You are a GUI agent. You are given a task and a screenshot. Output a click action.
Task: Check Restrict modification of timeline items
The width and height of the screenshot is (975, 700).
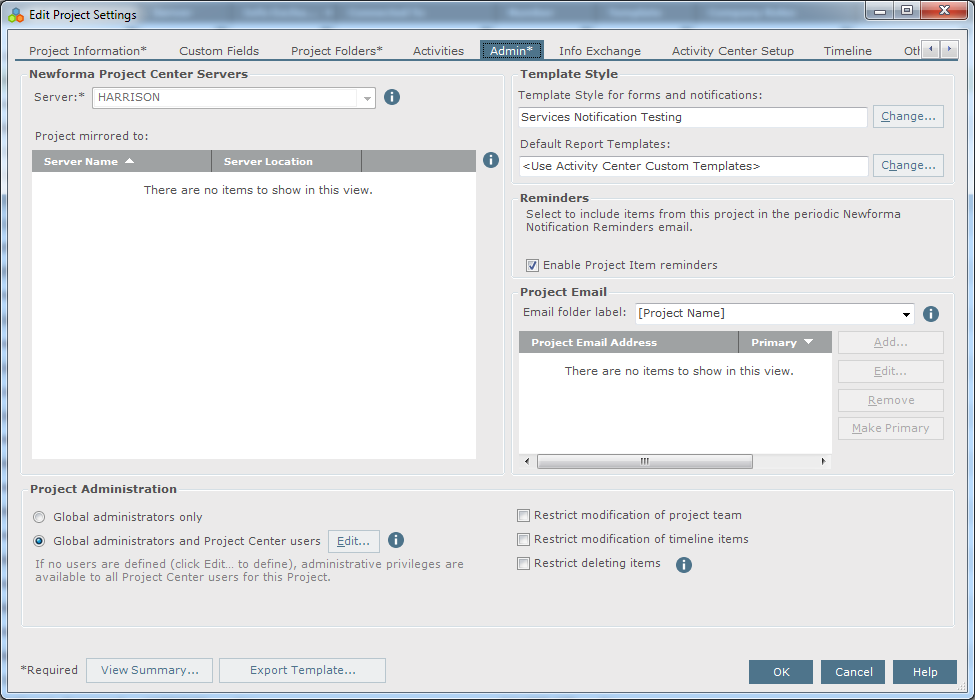(x=524, y=540)
